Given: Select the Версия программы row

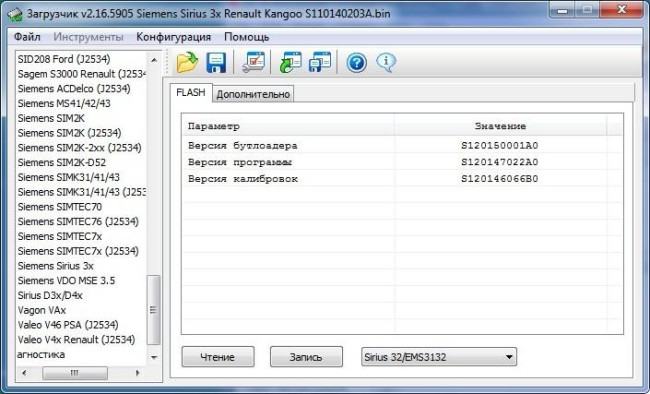Looking at the screenshot, I should 402,162.
